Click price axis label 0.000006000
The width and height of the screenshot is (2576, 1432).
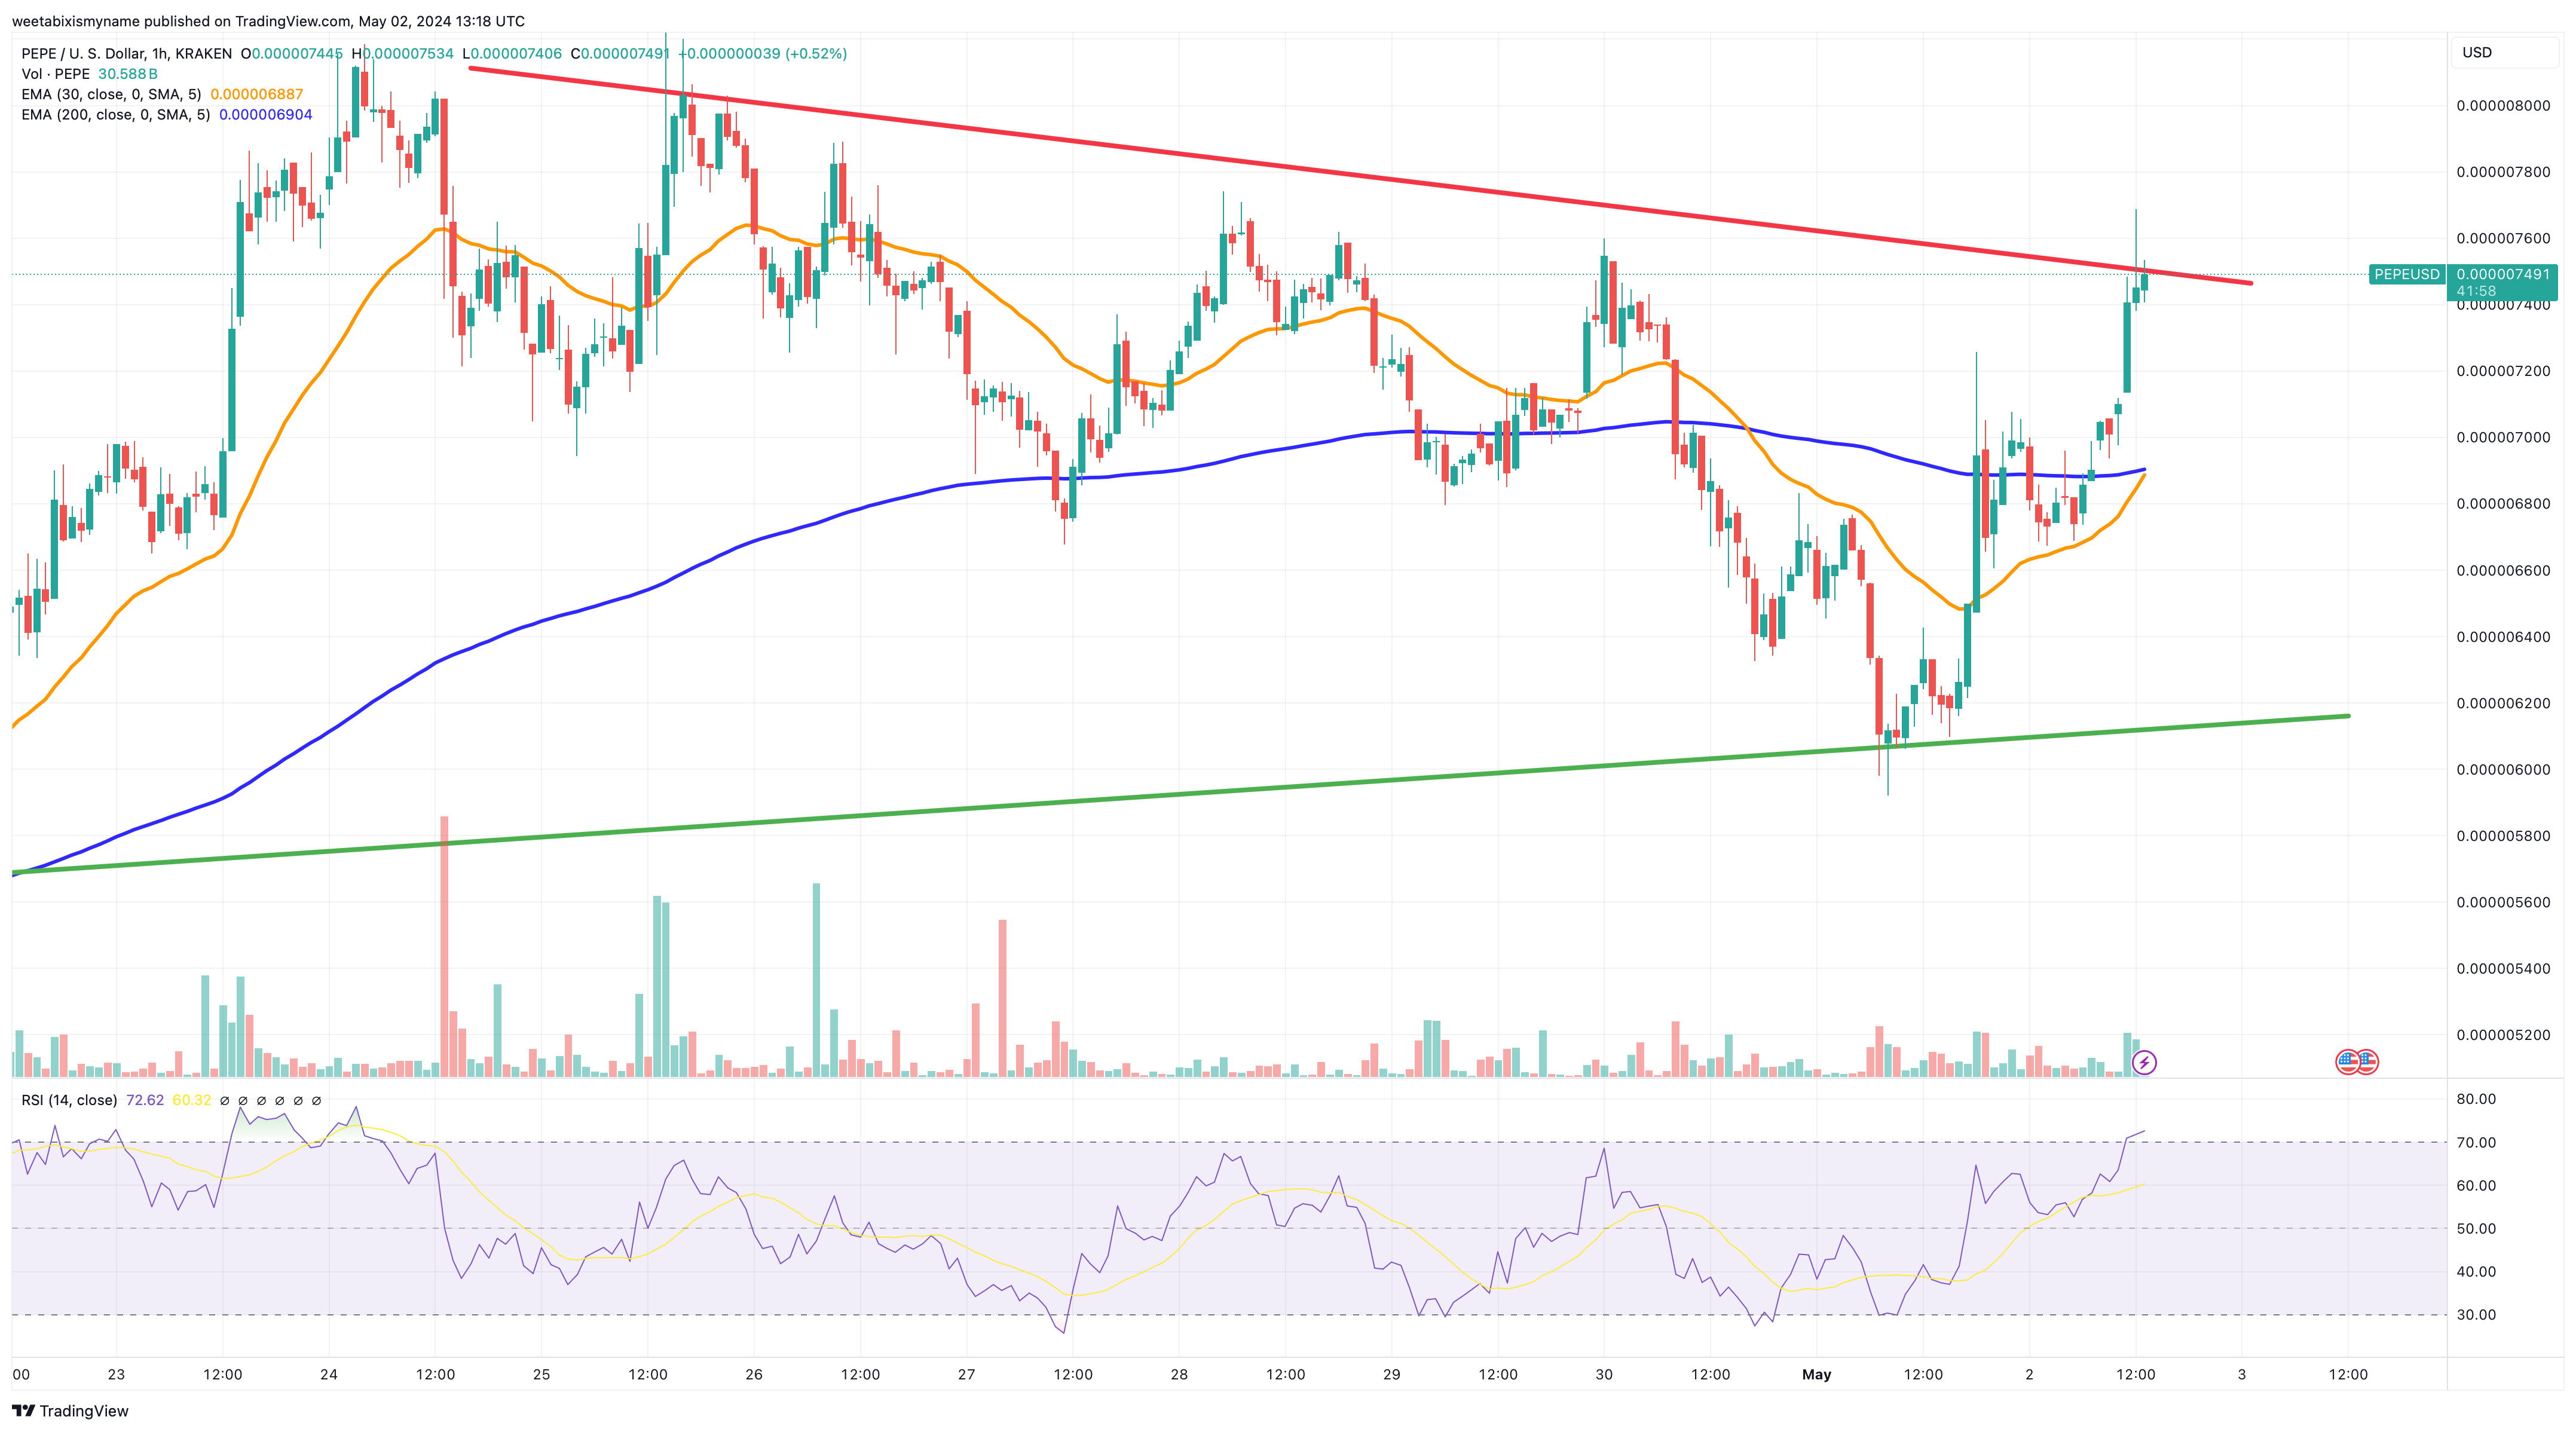point(2503,769)
